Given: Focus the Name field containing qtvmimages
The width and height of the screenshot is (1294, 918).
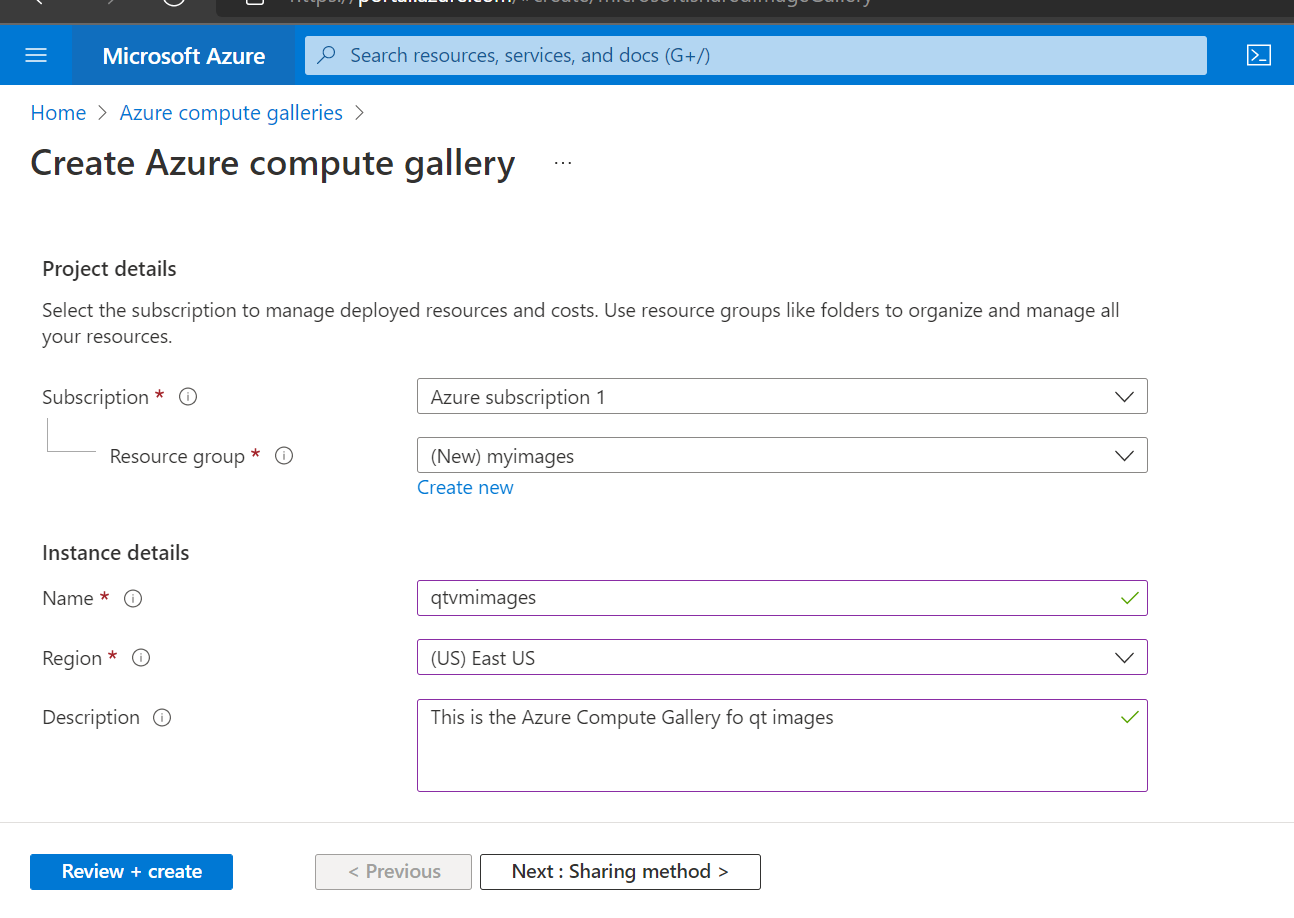Looking at the screenshot, I should click(782, 598).
